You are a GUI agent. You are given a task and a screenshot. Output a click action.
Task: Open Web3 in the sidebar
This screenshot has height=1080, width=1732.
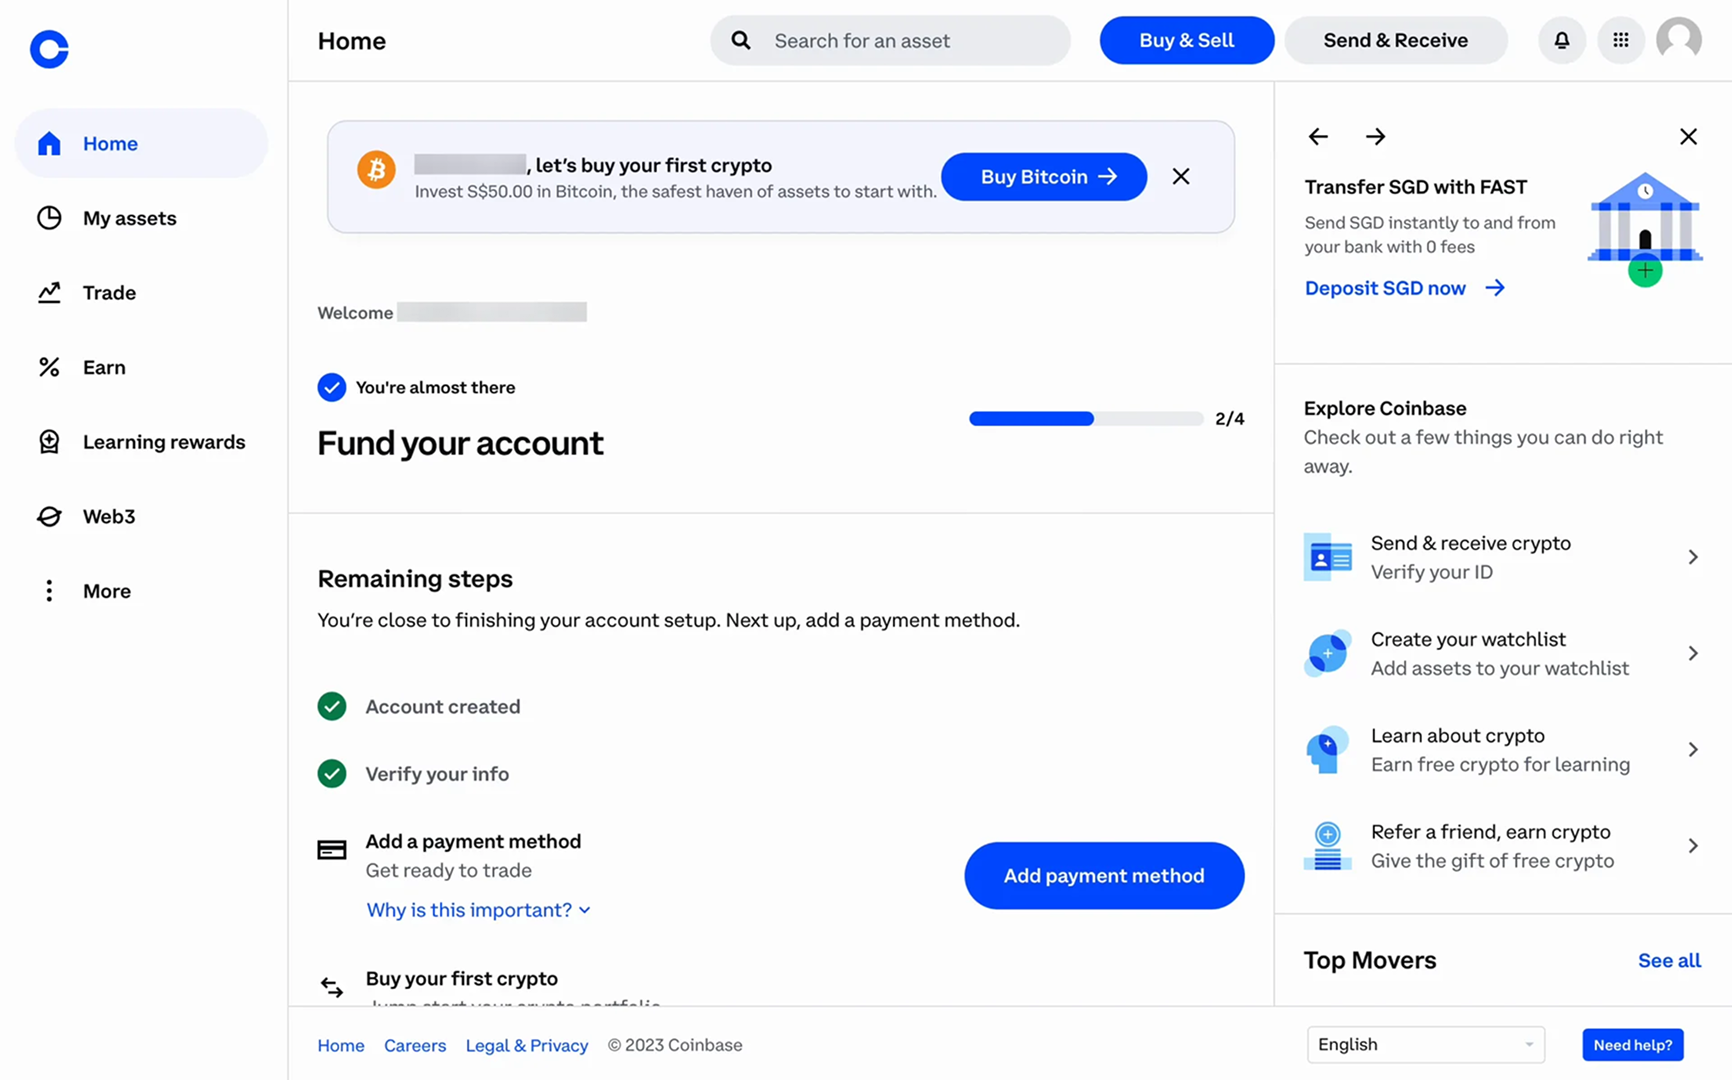point(141,516)
